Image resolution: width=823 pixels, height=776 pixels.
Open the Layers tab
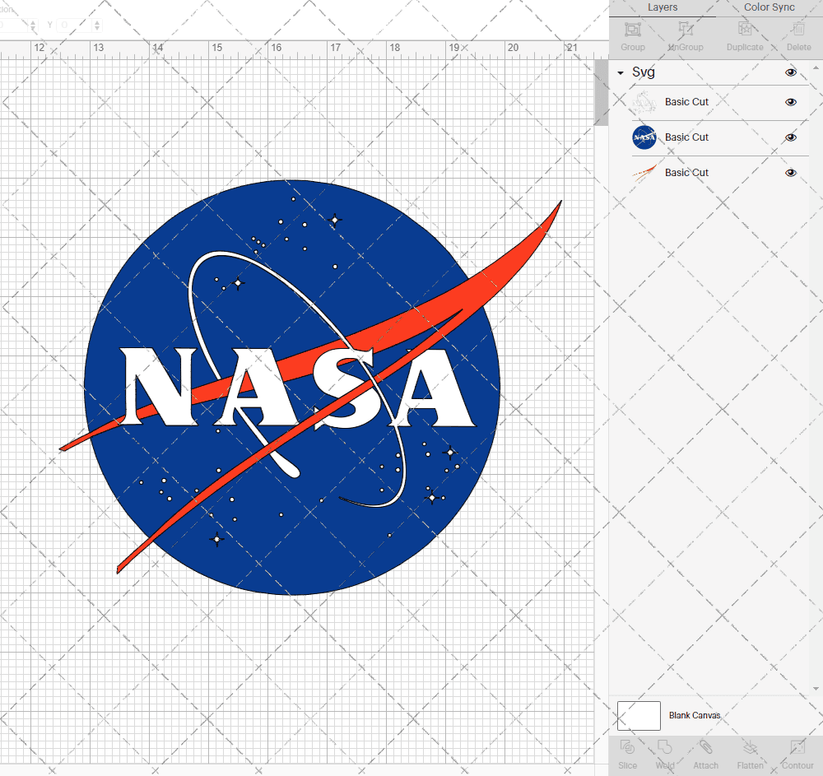pyautogui.click(x=662, y=7)
